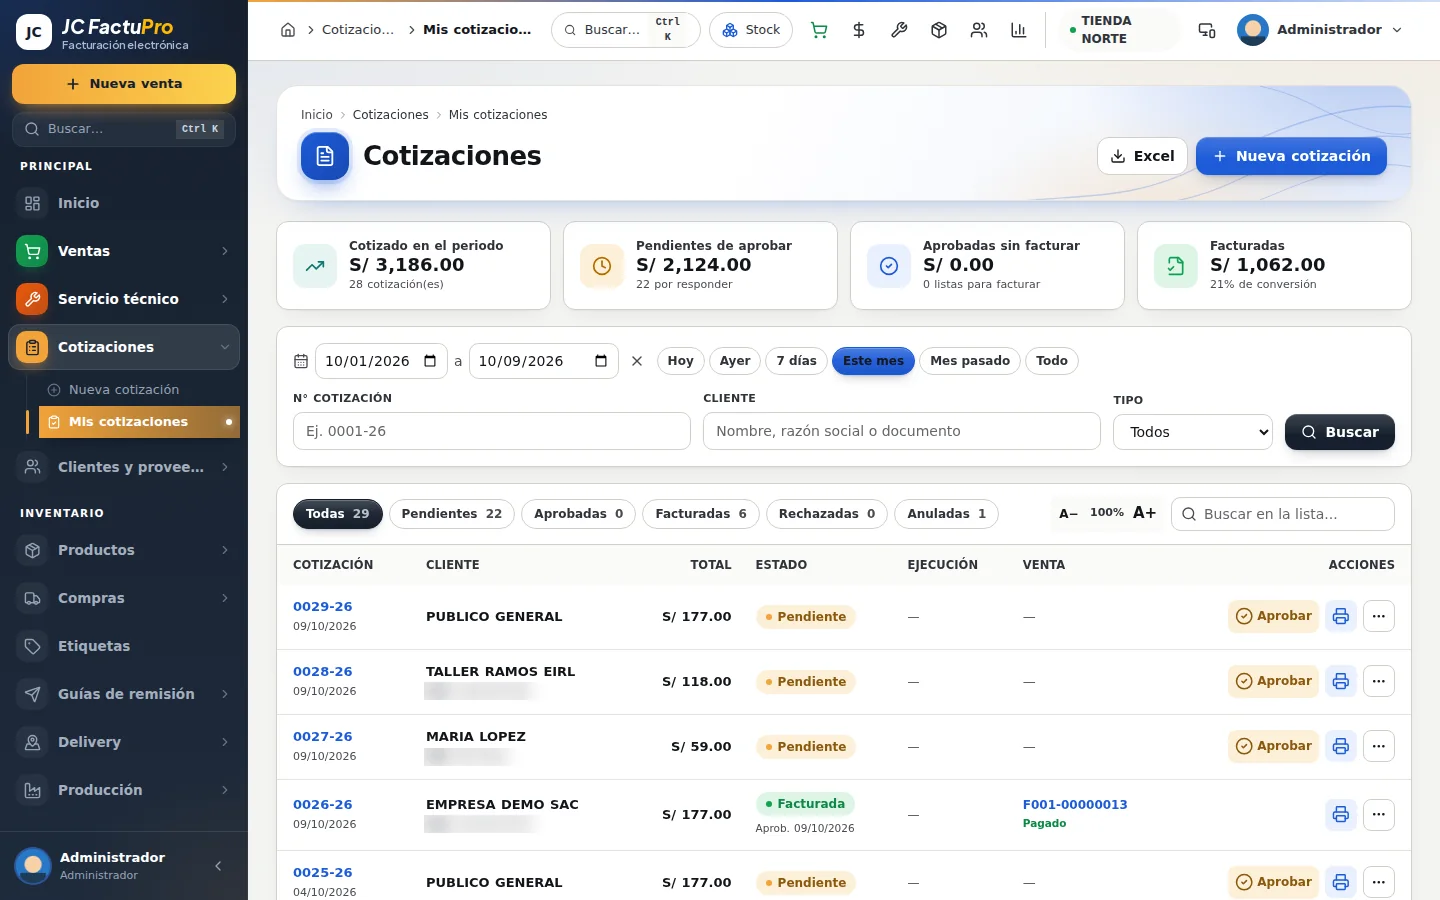Expand Servicio técnico sidebar menu

pyautogui.click(x=124, y=299)
